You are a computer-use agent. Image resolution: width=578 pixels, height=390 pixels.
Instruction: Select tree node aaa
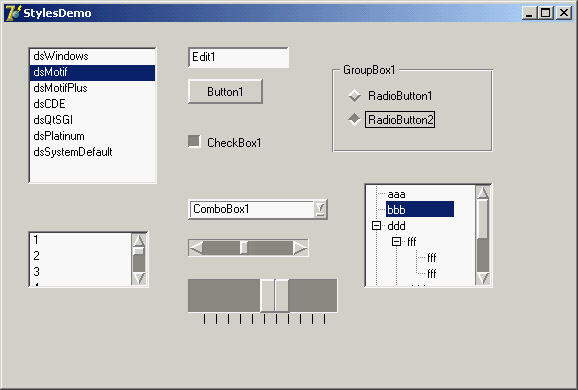click(396, 194)
